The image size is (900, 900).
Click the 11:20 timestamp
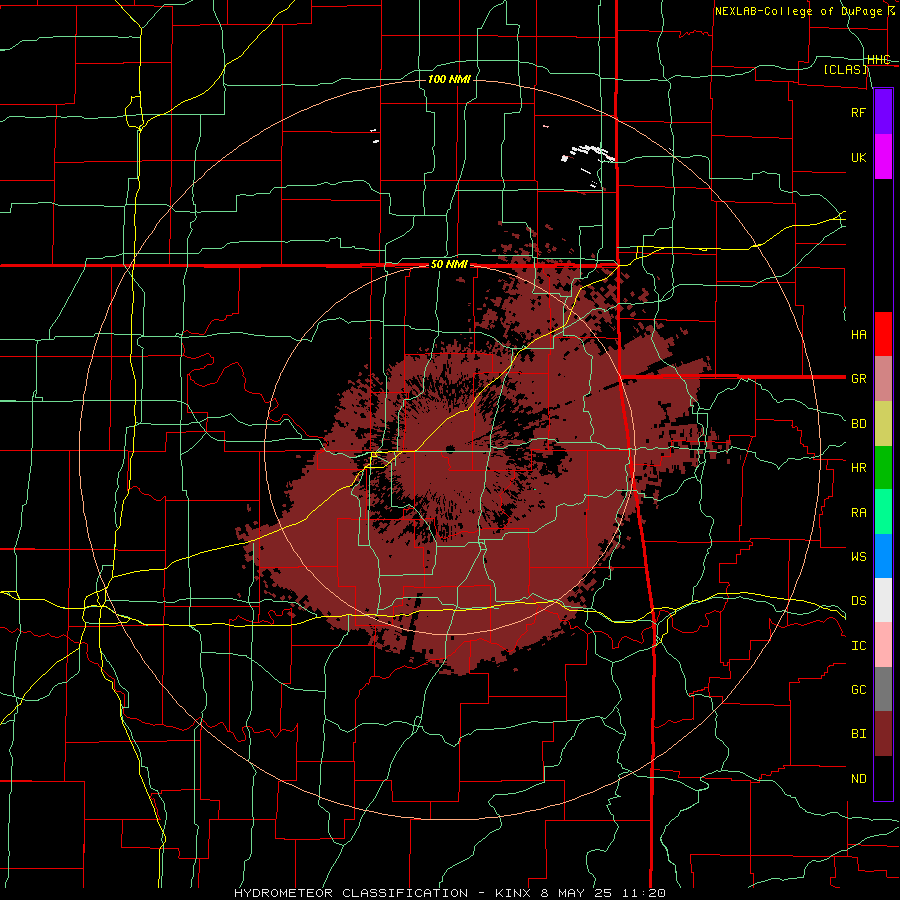(642, 893)
